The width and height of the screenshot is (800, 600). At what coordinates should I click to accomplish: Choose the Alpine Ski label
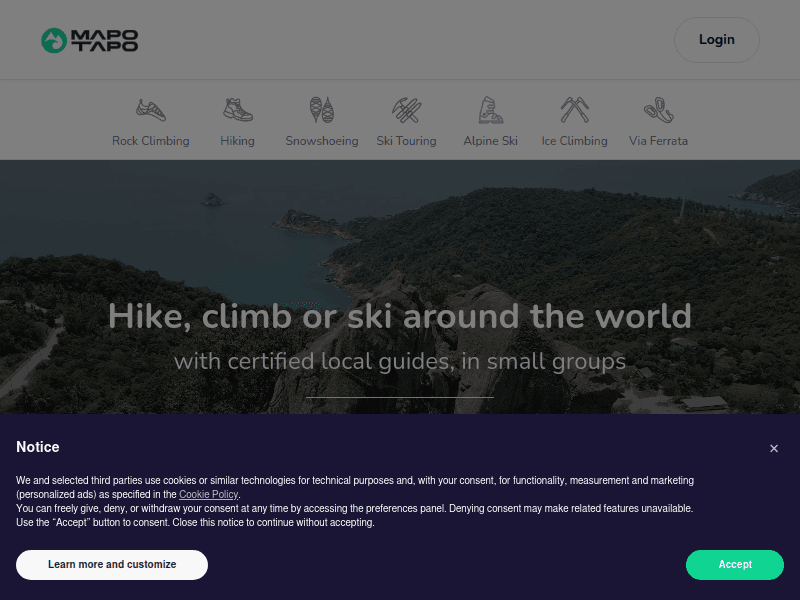tap(491, 141)
